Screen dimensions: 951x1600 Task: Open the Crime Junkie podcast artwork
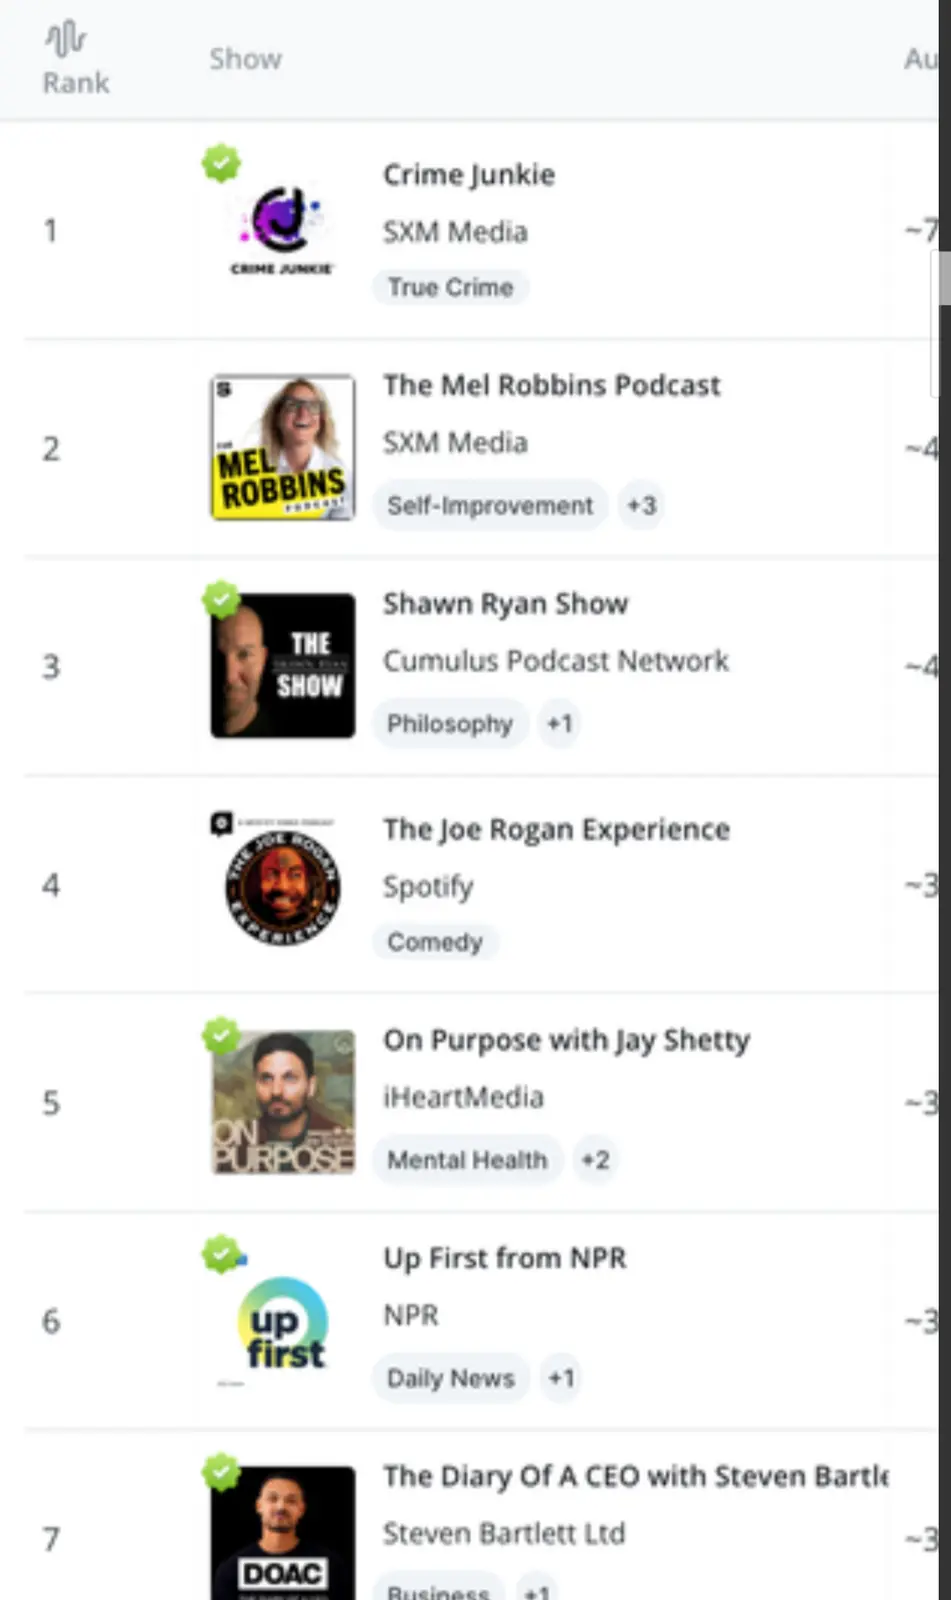tap(282, 230)
